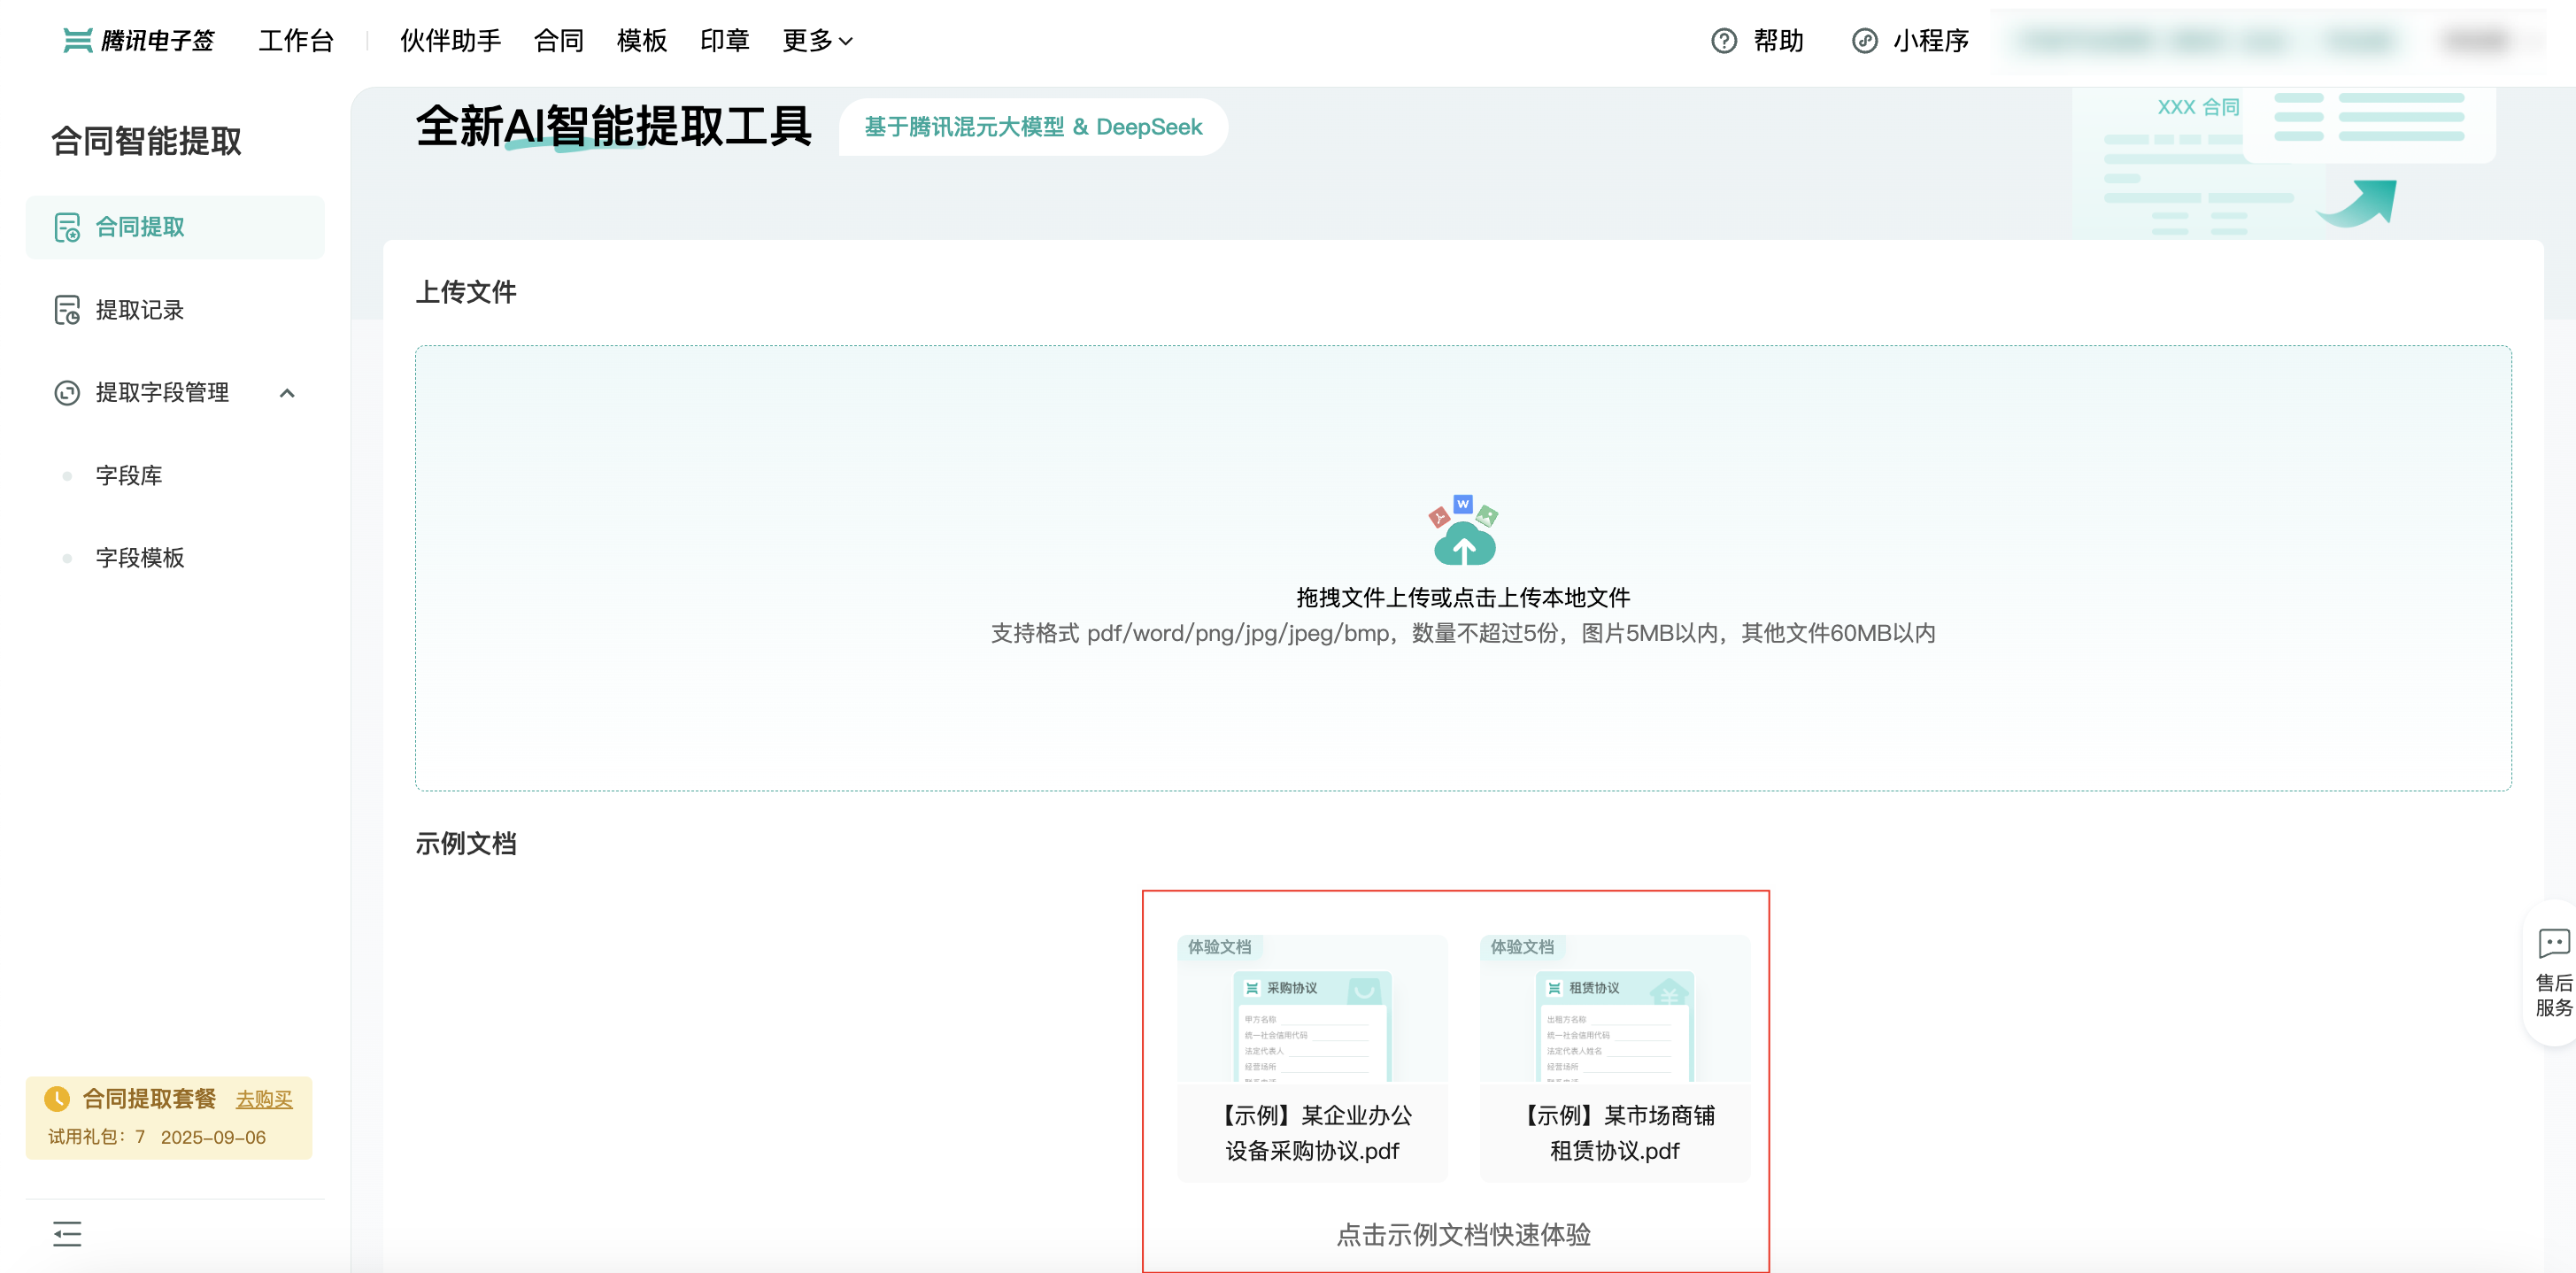
Task: Click the 示例文档 heading
Action: [x=466, y=843]
